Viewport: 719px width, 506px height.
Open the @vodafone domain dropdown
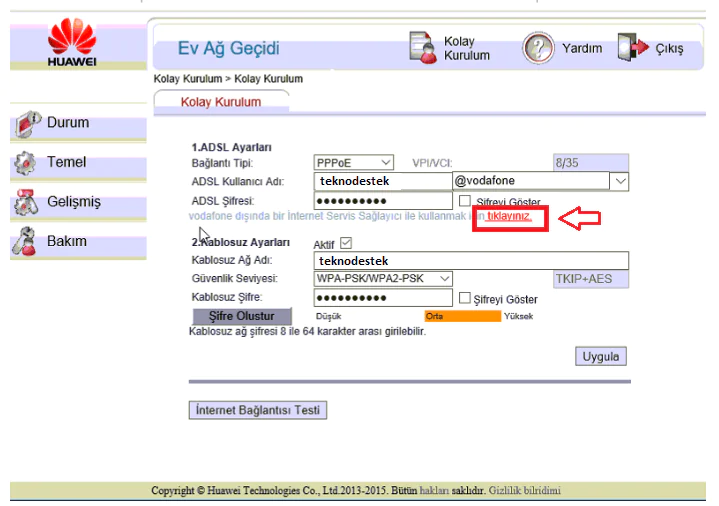pos(620,181)
